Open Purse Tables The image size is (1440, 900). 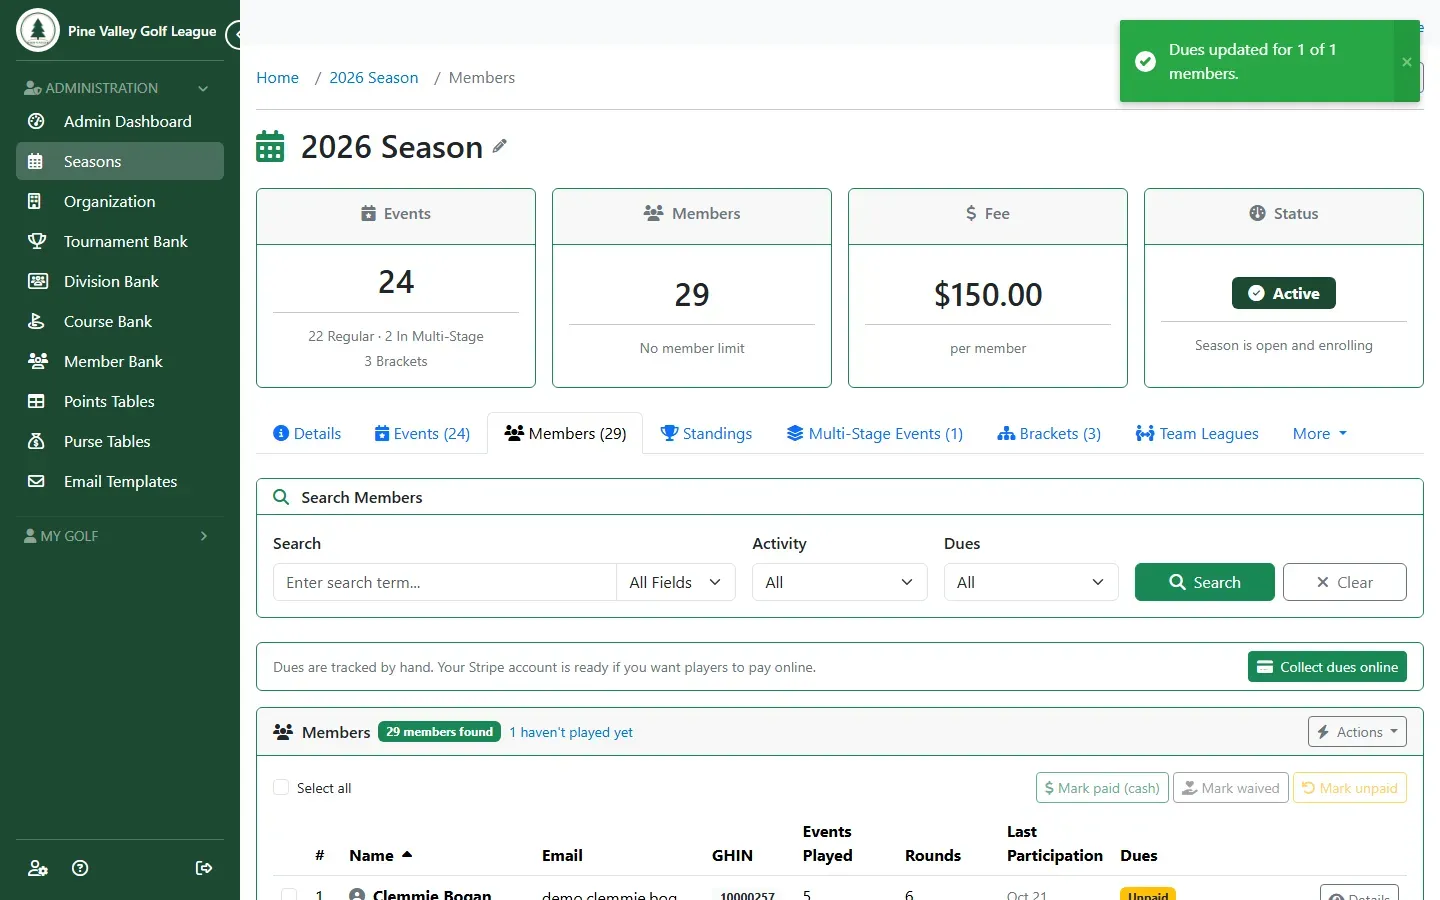coord(120,441)
